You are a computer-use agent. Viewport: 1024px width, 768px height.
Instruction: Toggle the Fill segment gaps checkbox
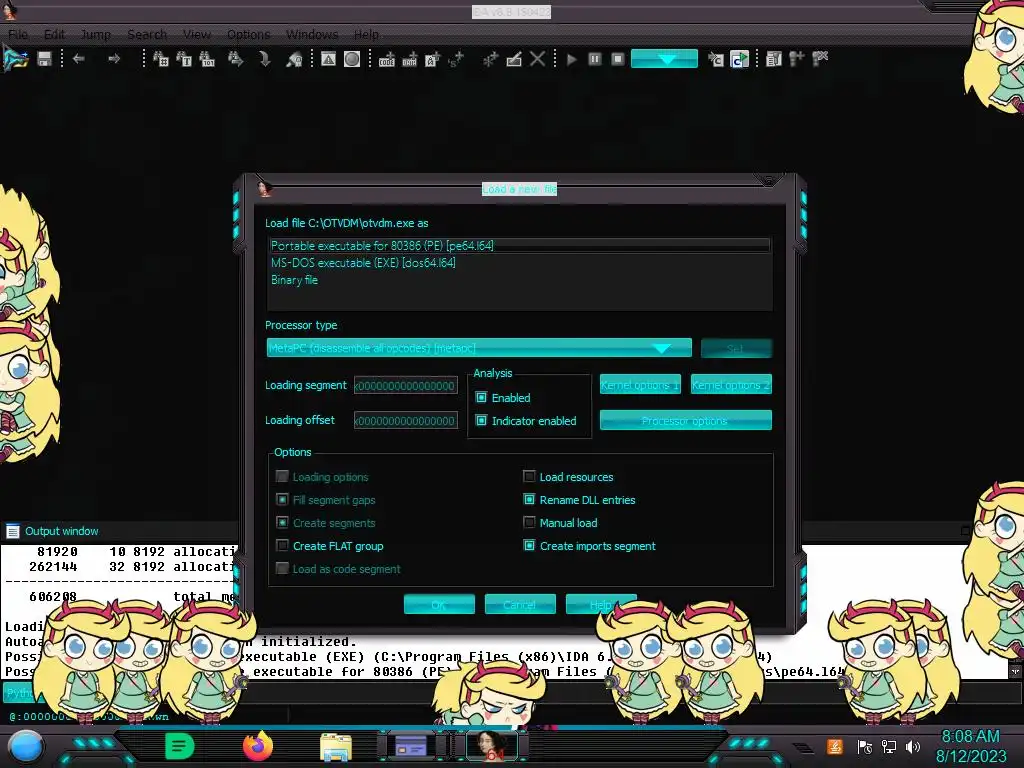coord(282,500)
